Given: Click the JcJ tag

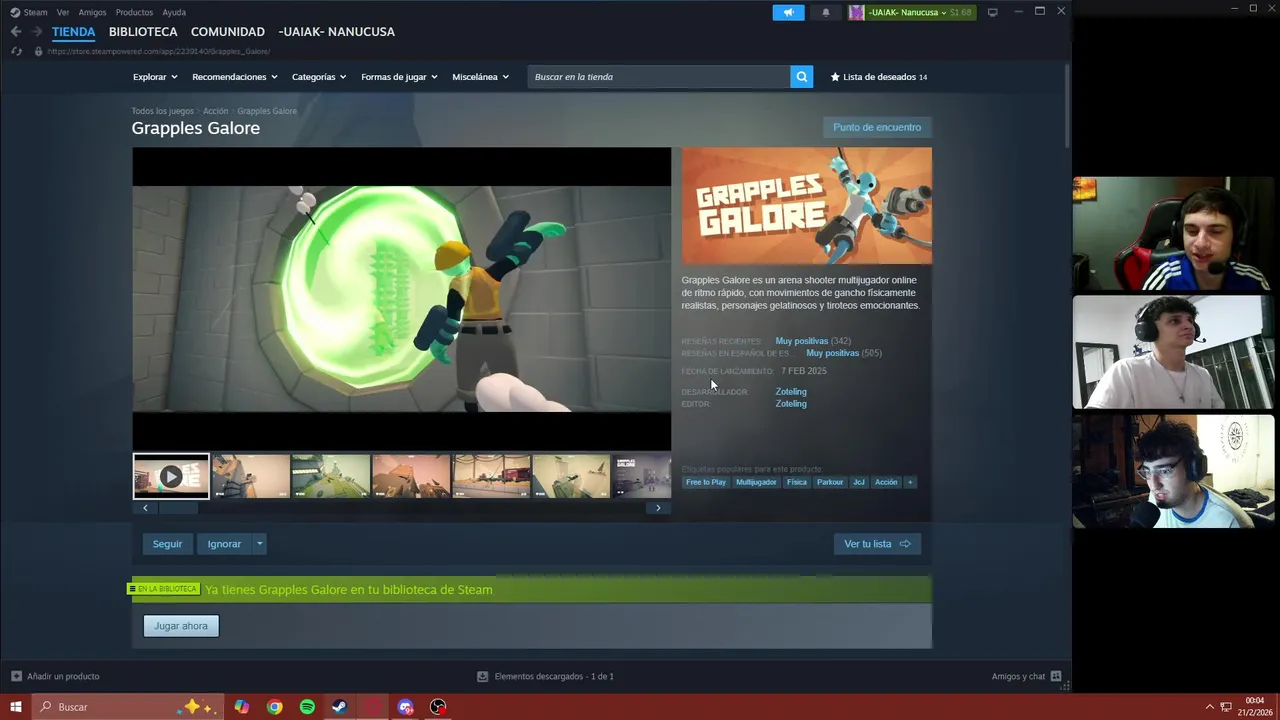Looking at the screenshot, I should pos(858,482).
